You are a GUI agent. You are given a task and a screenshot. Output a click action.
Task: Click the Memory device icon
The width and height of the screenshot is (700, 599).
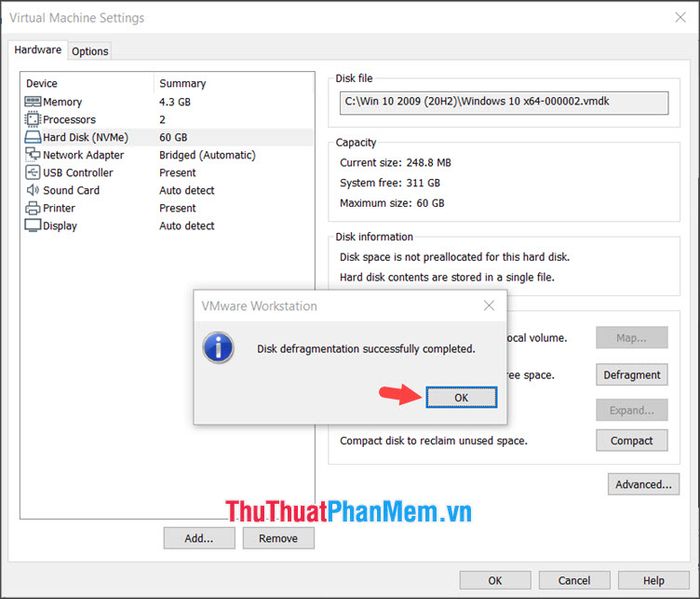point(33,102)
